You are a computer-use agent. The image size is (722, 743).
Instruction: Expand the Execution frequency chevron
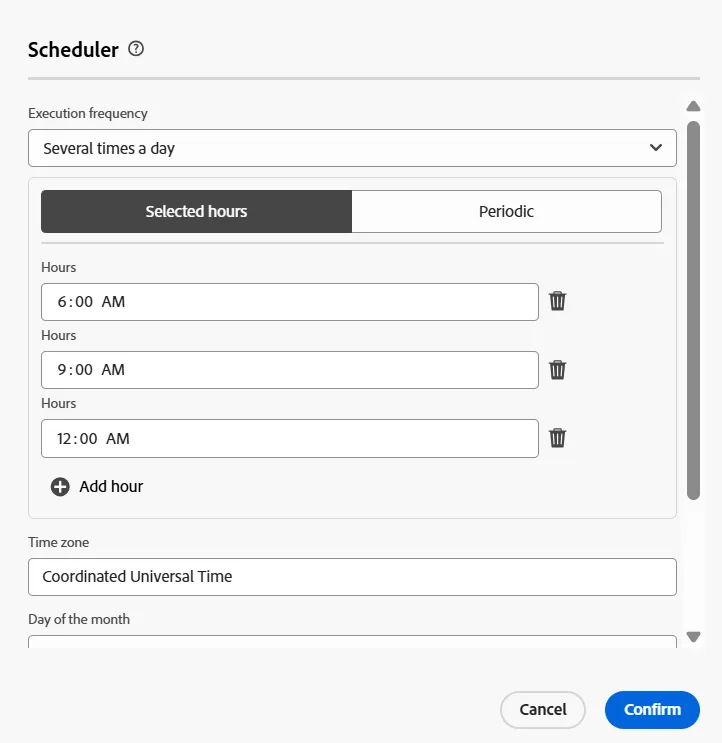pos(656,148)
